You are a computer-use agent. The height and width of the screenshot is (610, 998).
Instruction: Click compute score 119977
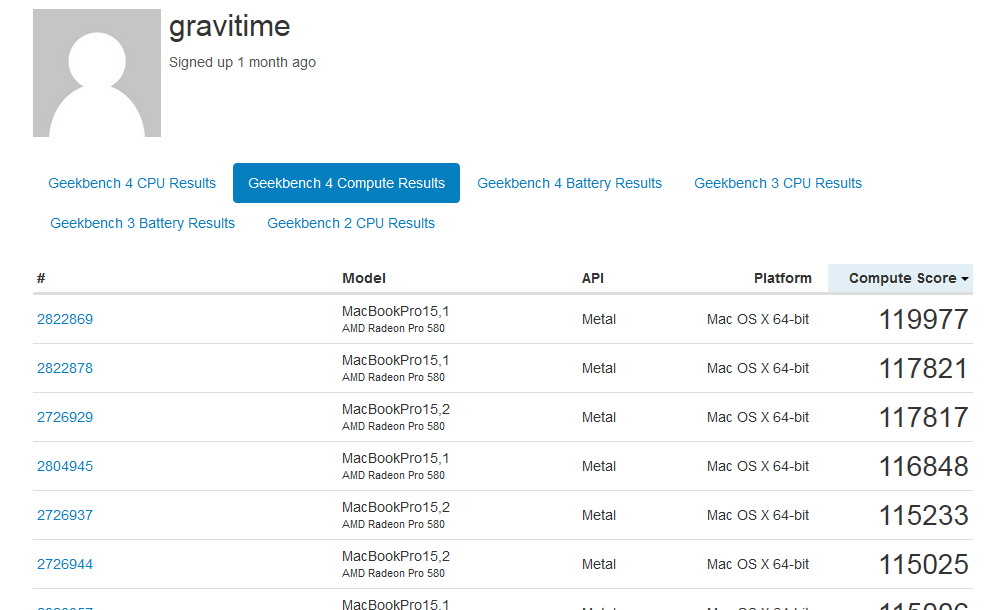(x=924, y=320)
